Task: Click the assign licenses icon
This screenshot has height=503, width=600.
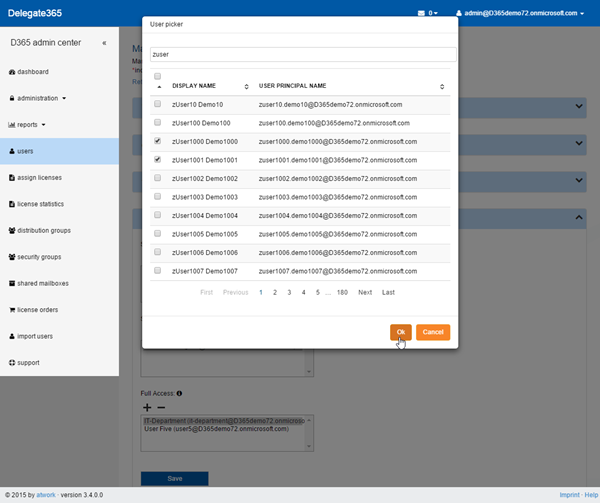Action: (x=12, y=178)
